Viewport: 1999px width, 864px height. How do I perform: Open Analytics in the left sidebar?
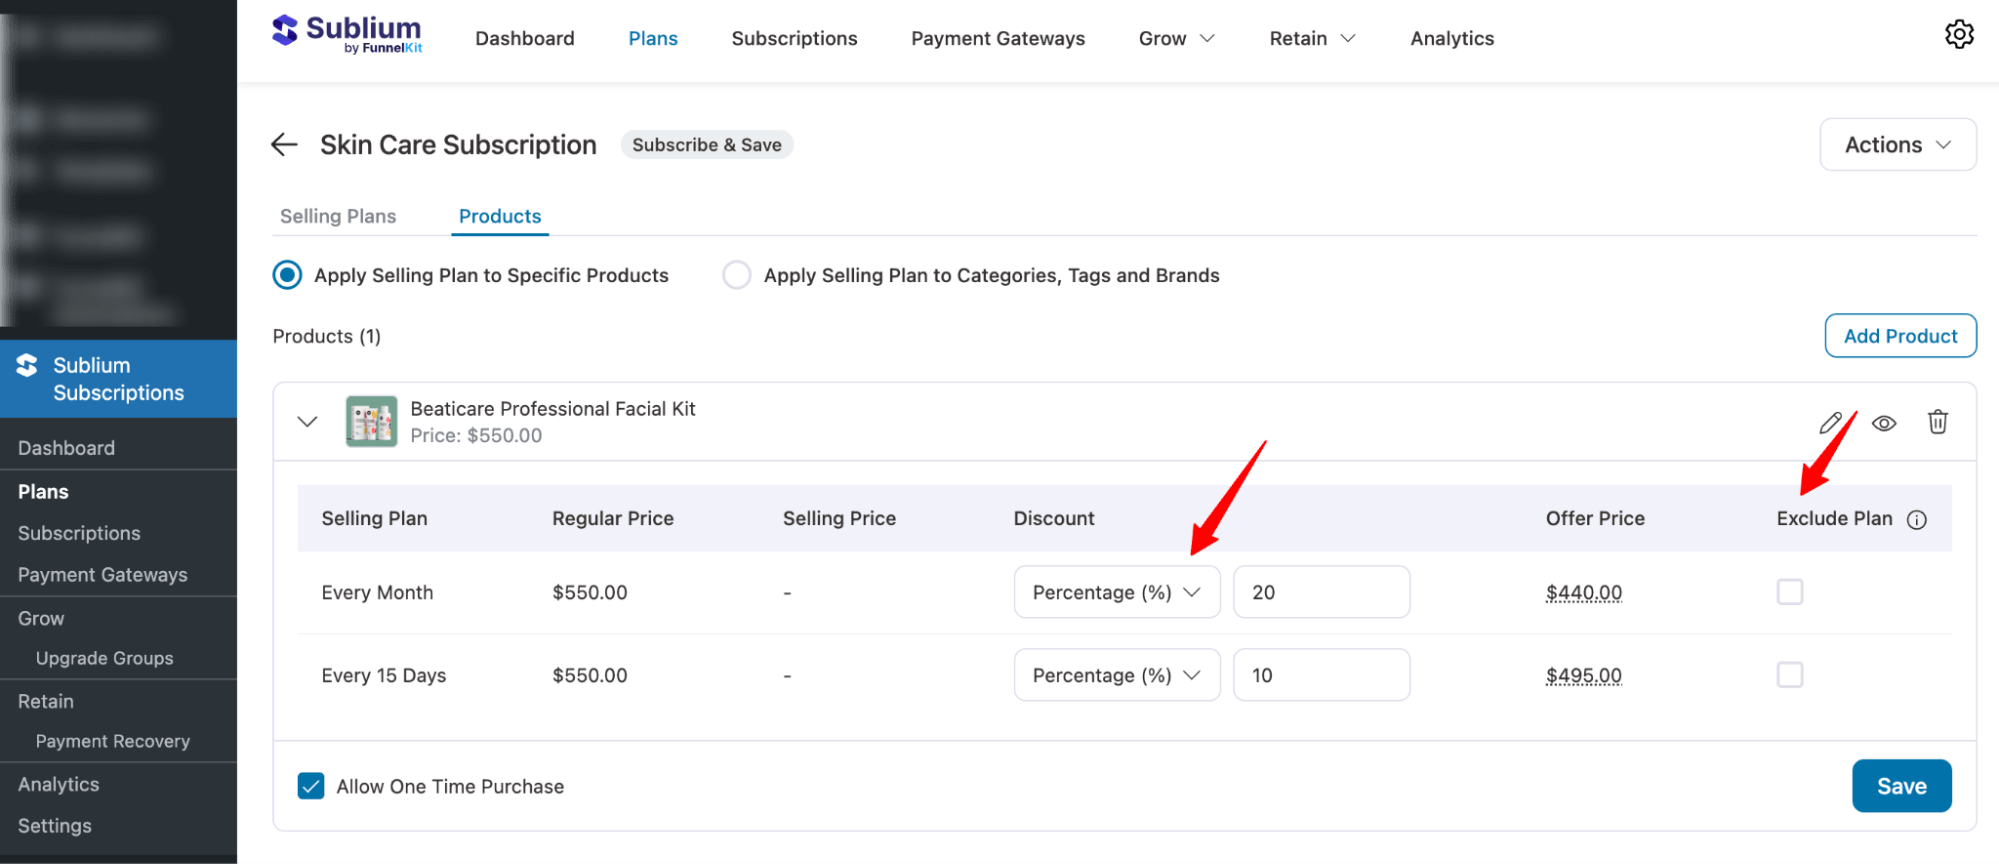coord(58,785)
